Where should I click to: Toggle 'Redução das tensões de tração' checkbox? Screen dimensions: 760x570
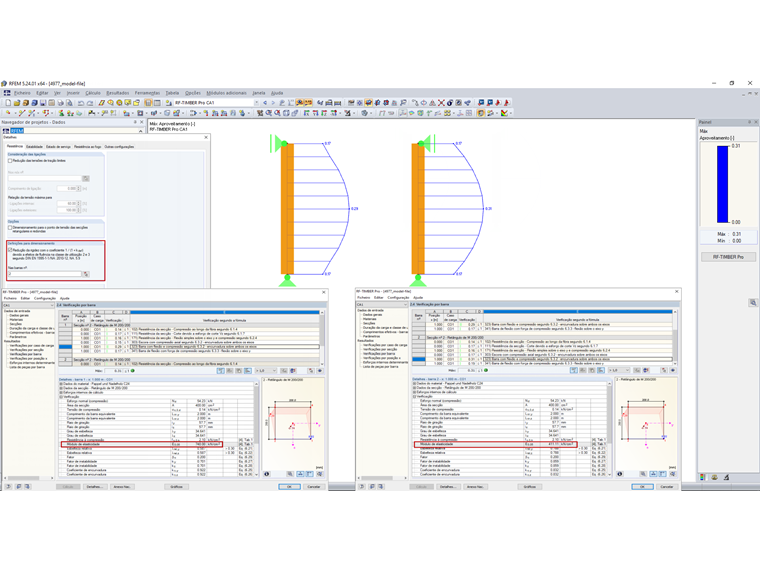[10, 160]
